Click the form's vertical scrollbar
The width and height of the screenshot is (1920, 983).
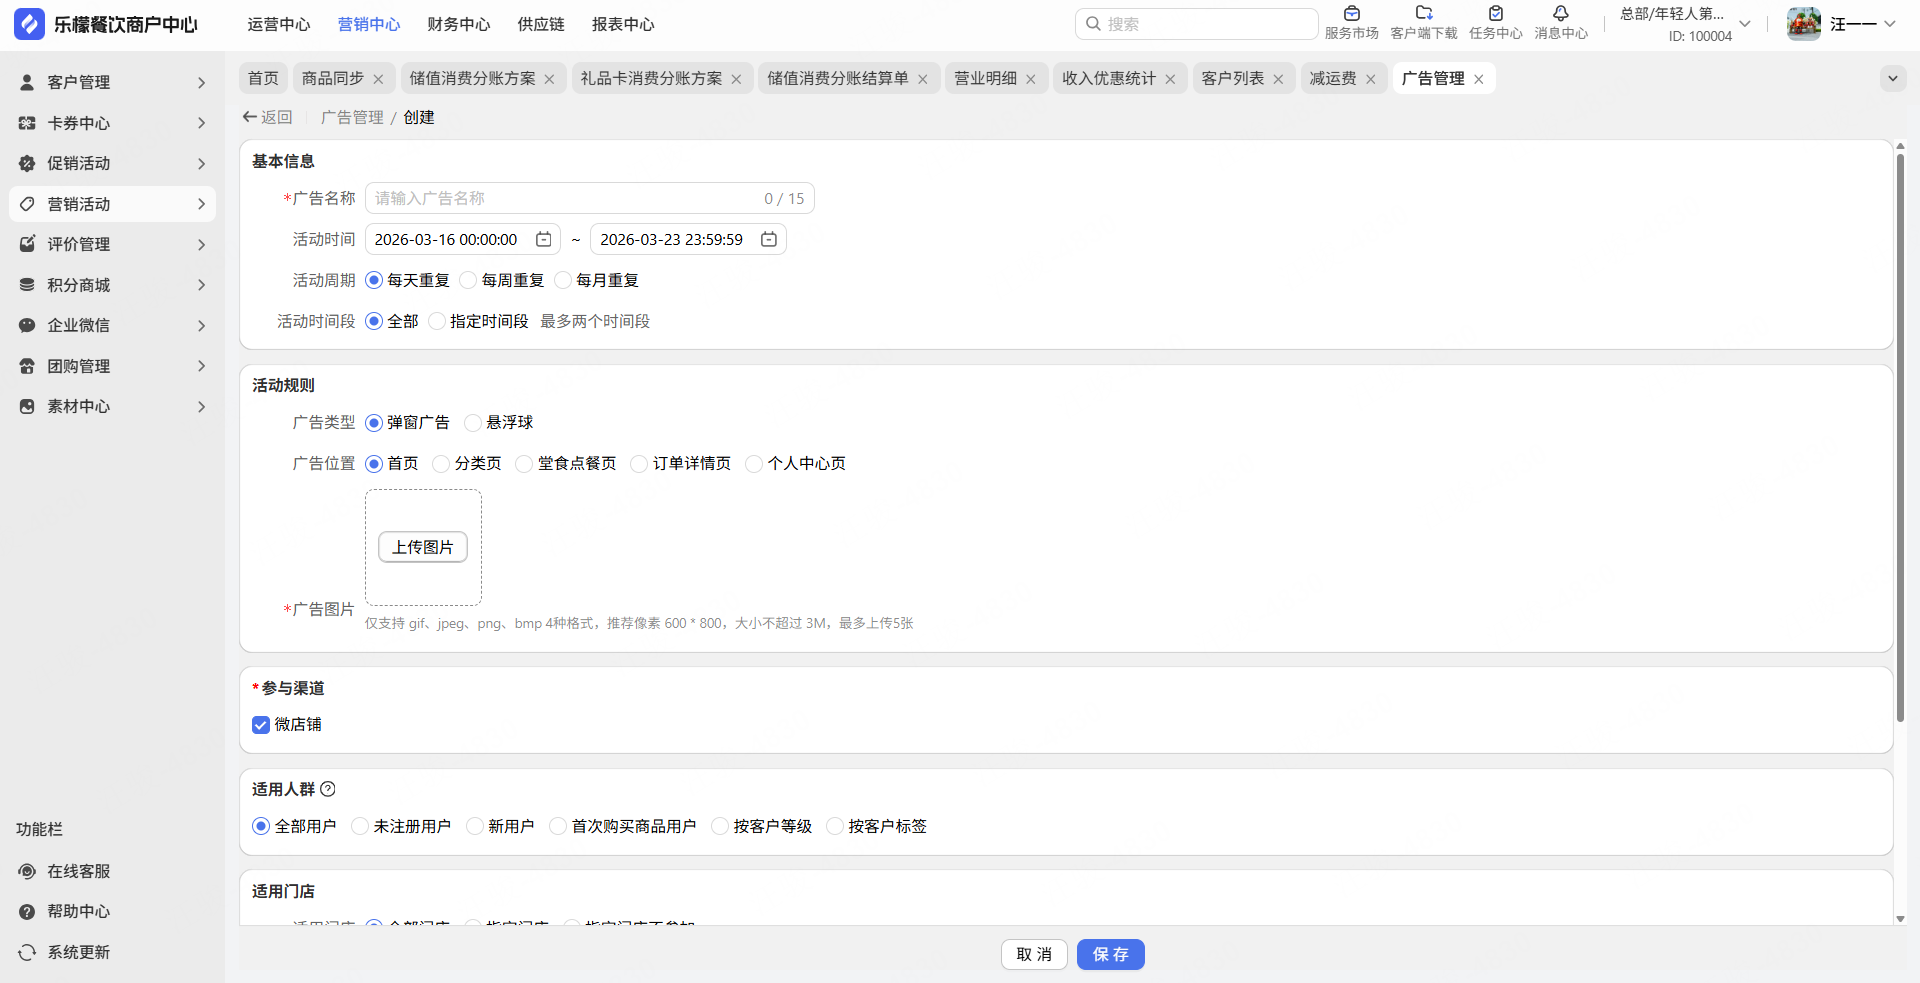pos(1900,438)
